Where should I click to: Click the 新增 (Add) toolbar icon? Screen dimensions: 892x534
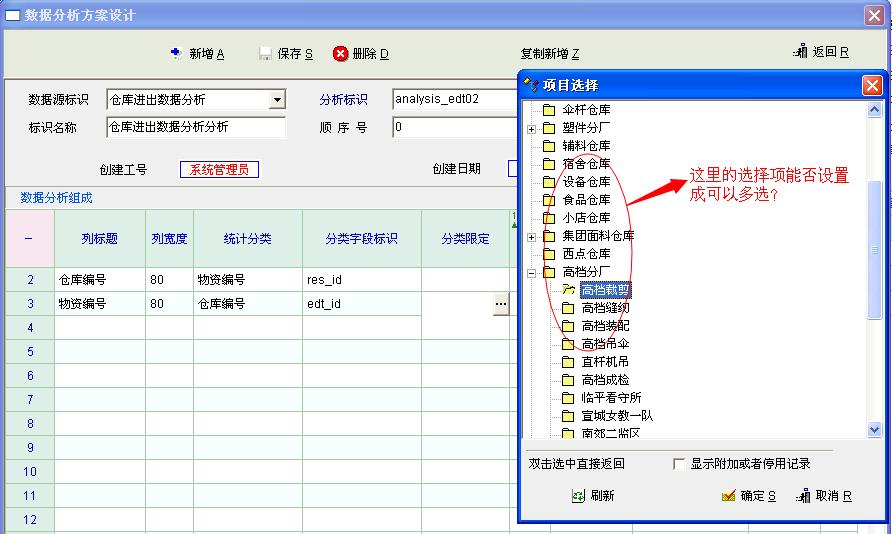(x=175, y=53)
